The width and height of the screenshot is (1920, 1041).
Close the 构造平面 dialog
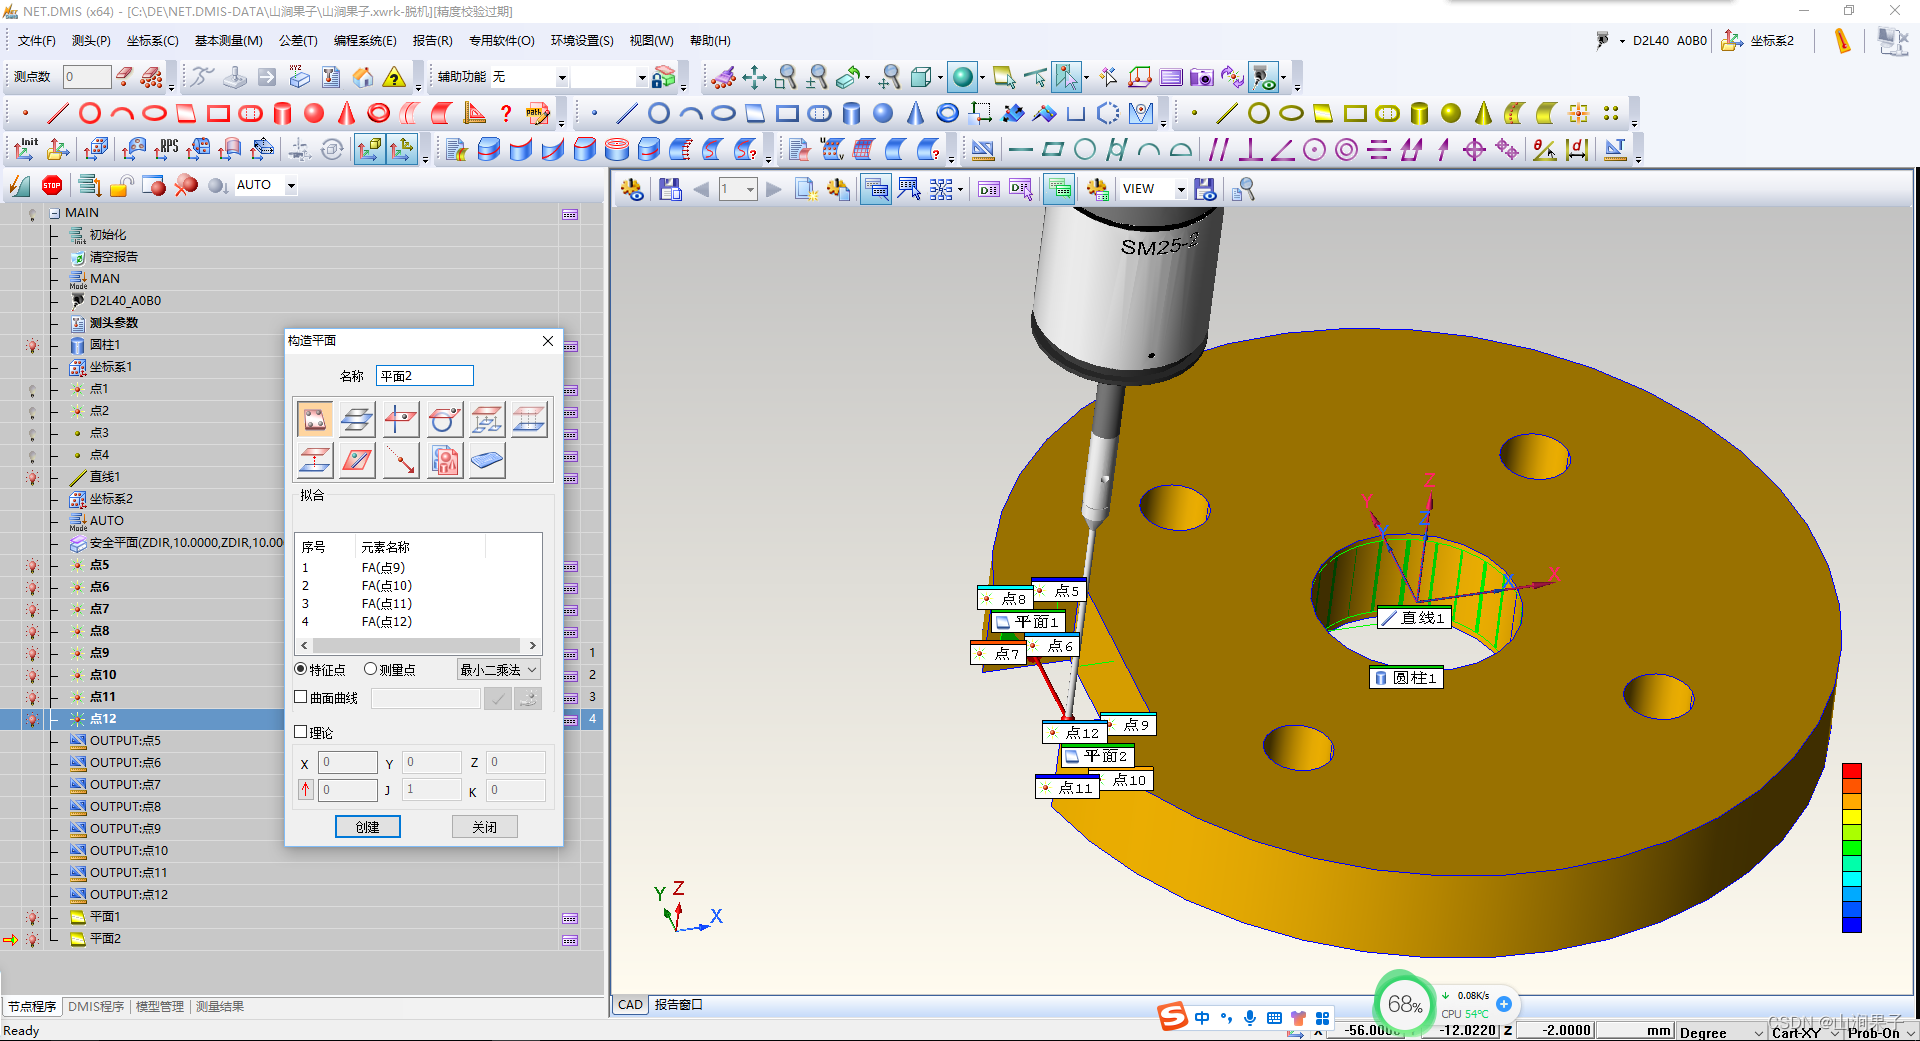[548, 341]
